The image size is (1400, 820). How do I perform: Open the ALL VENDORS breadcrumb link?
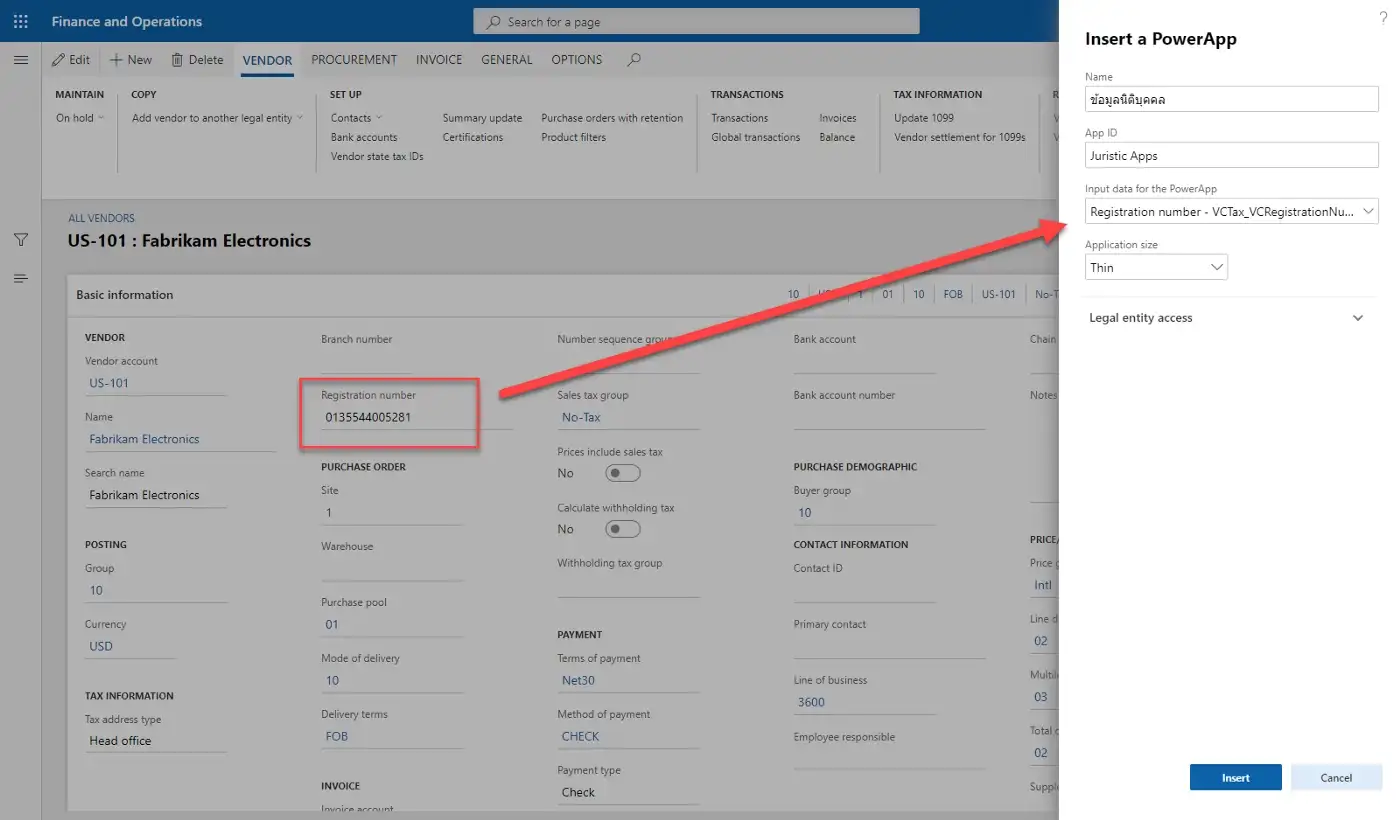(x=101, y=218)
